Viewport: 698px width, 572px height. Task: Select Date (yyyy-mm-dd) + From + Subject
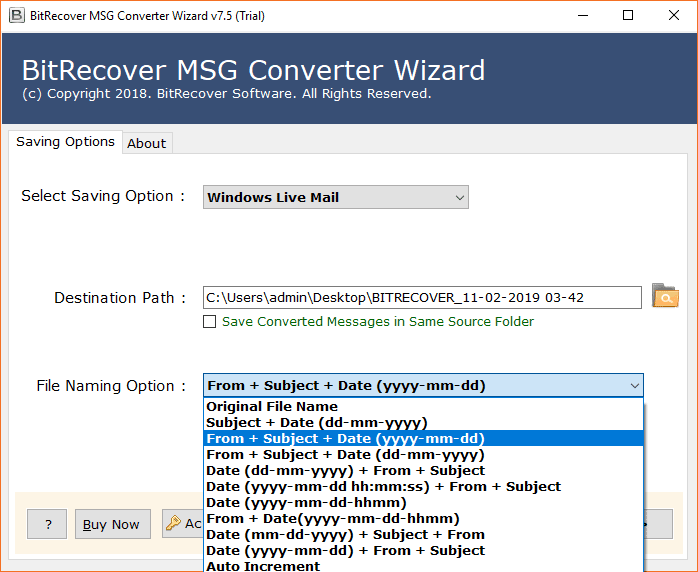(424, 551)
